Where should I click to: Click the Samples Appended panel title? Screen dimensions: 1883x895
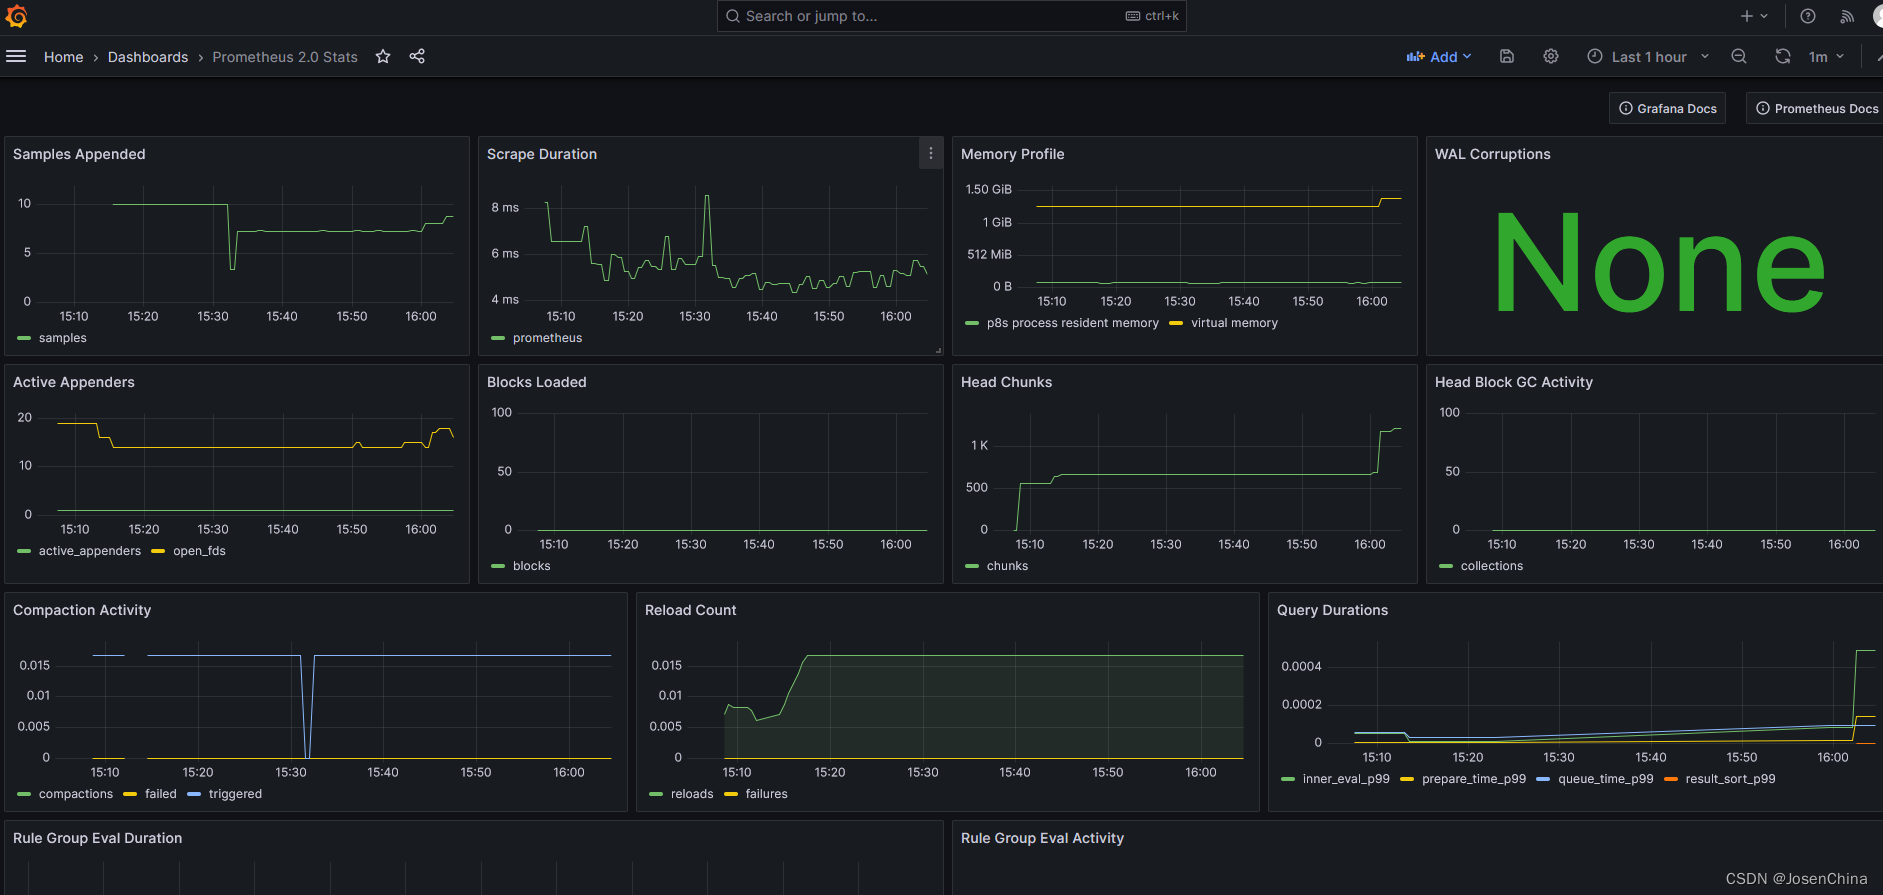(x=79, y=154)
